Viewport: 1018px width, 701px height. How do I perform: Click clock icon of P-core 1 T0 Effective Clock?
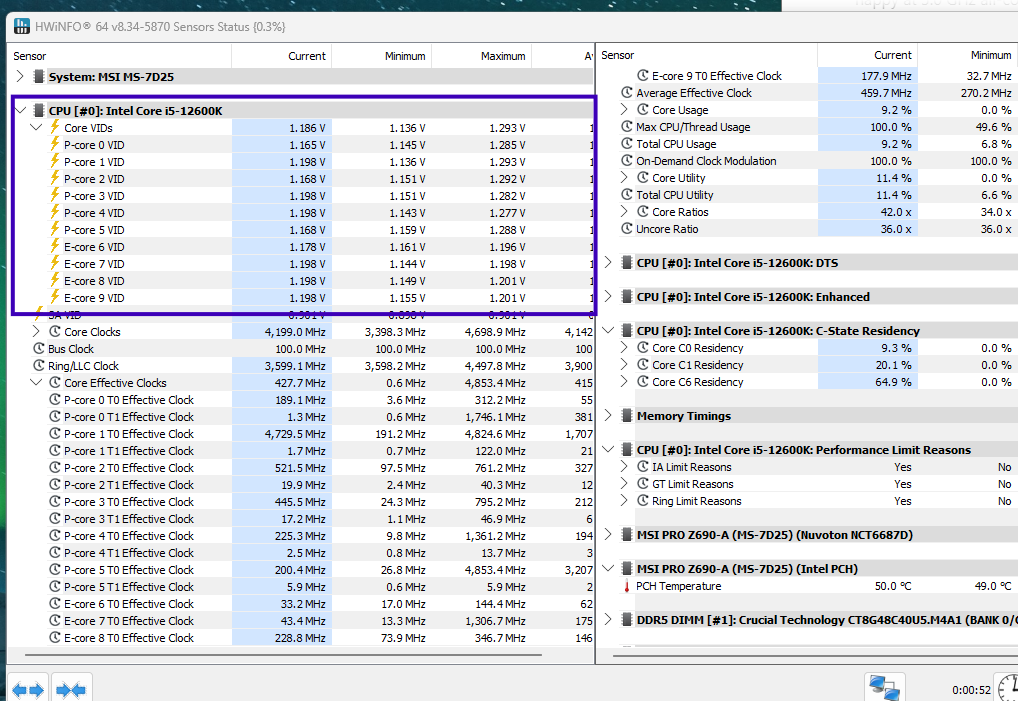click(55, 434)
